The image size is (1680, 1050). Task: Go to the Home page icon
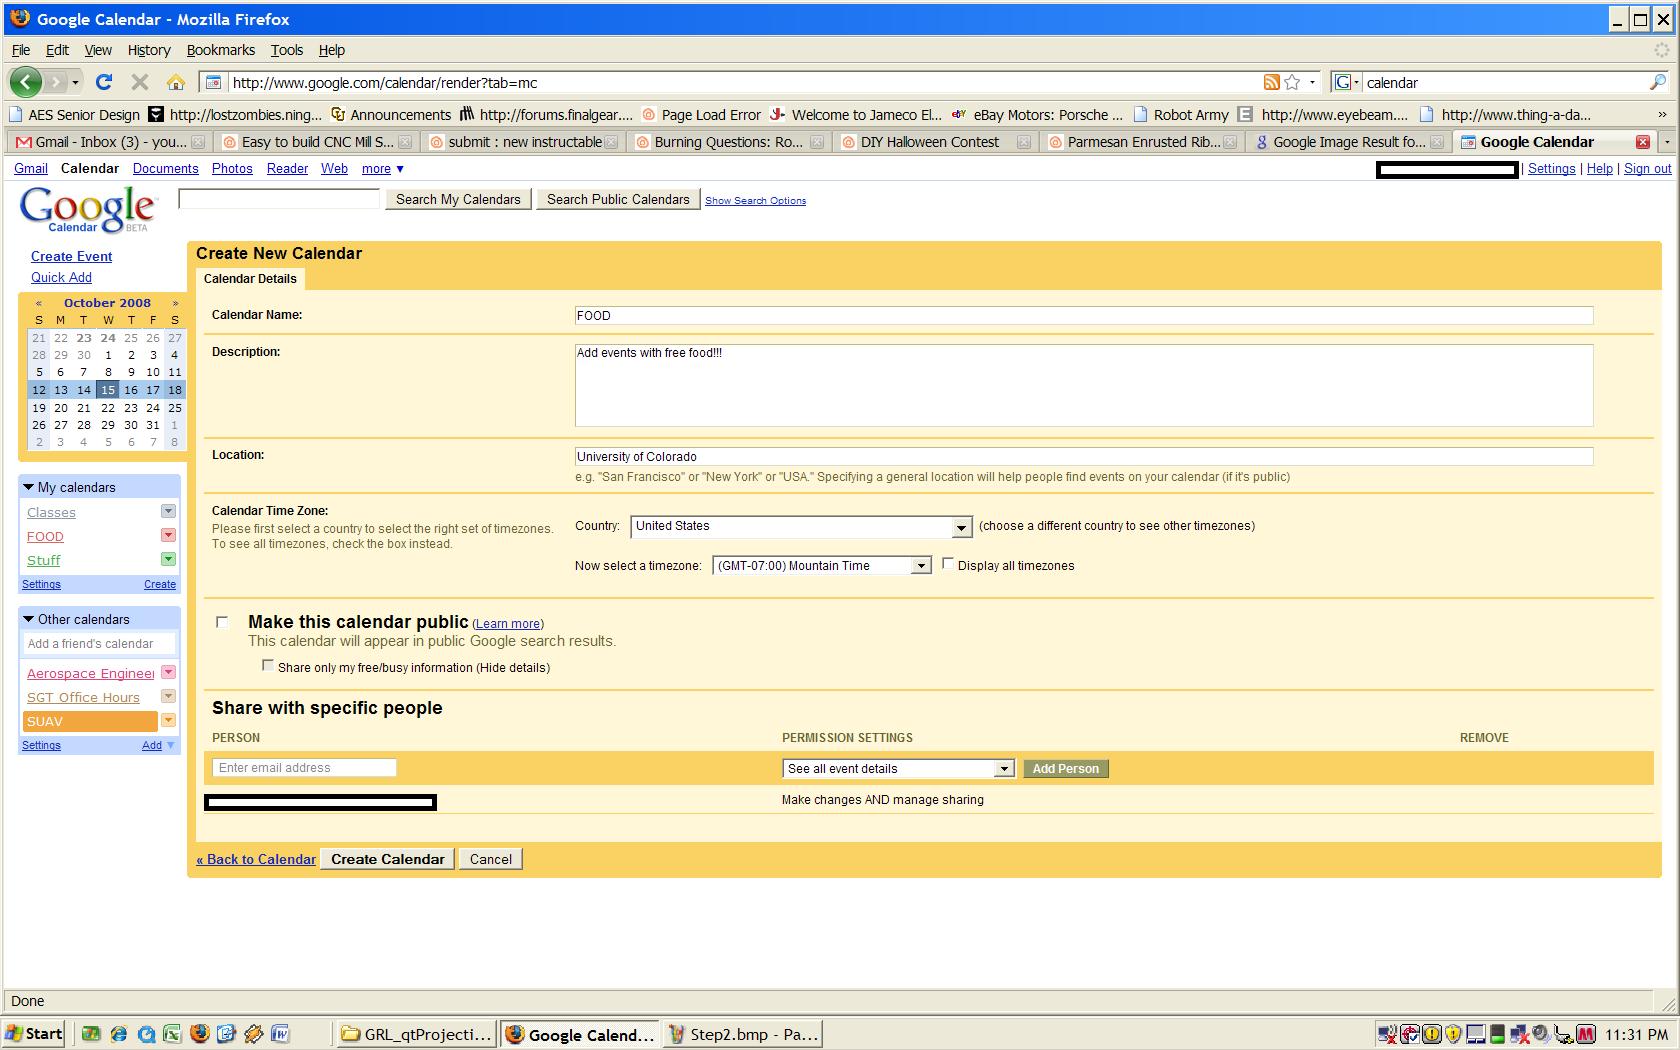176,82
